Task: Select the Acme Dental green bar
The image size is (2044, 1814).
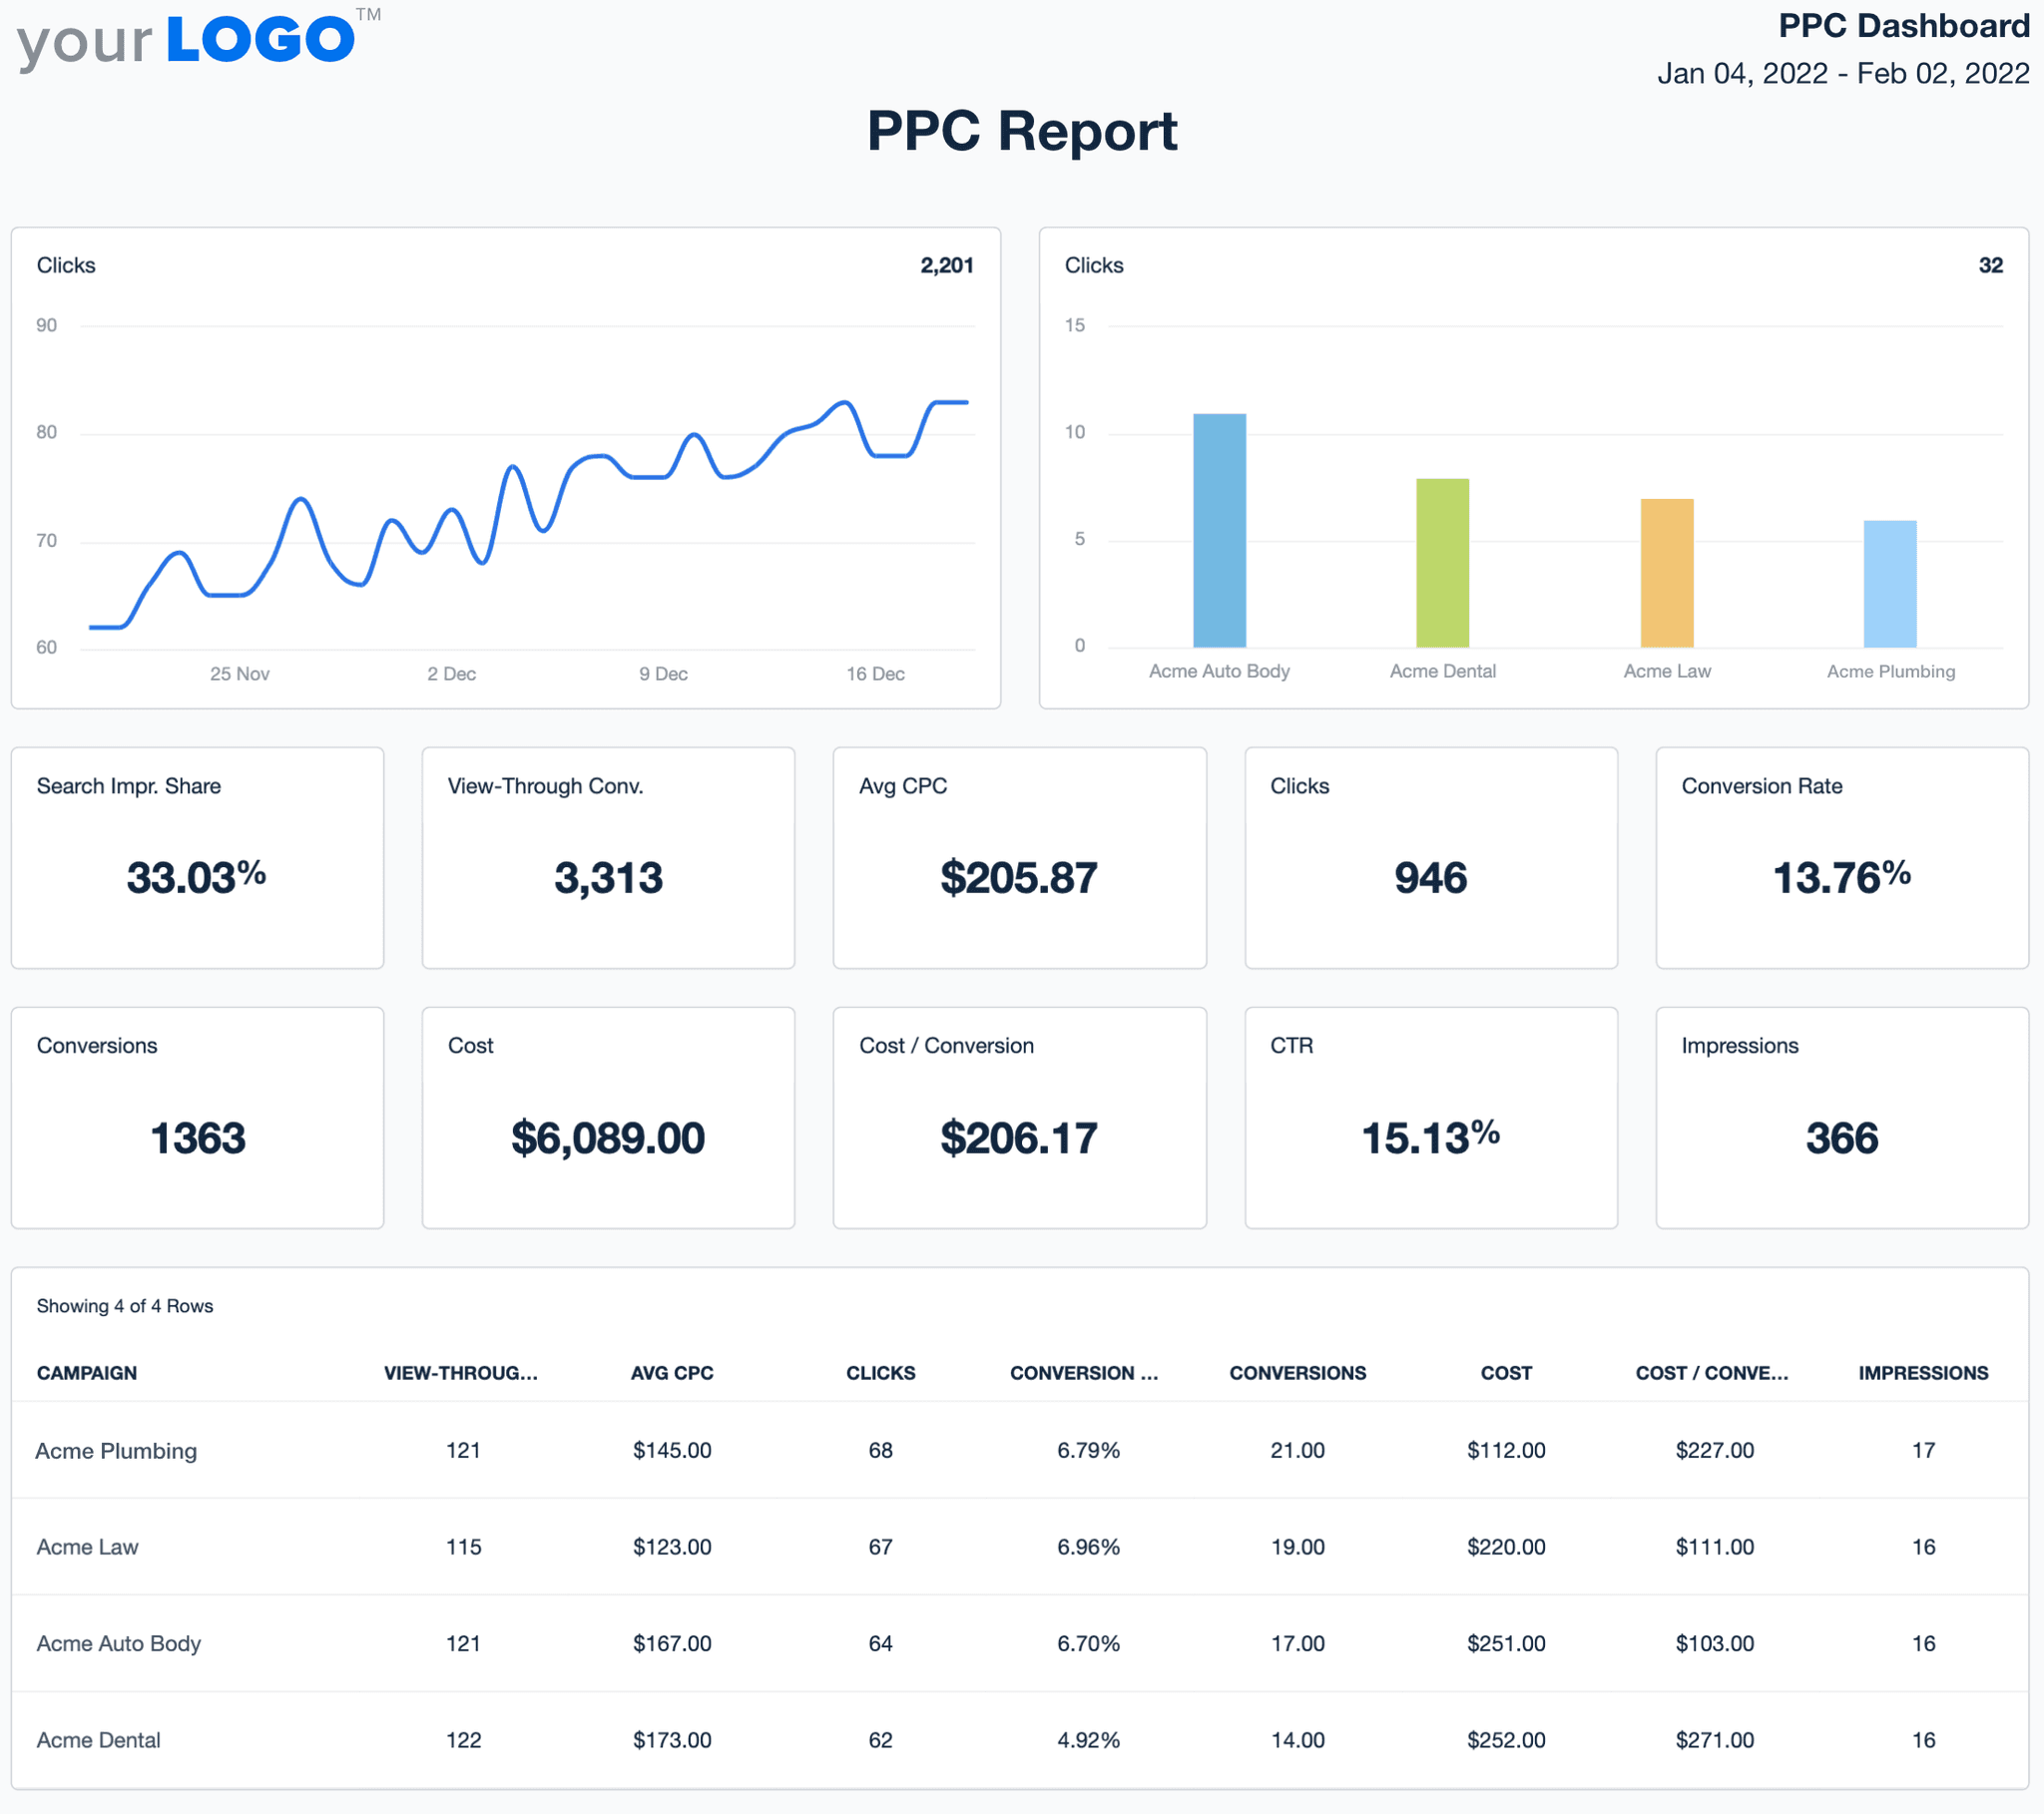Action: click(1443, 560)
